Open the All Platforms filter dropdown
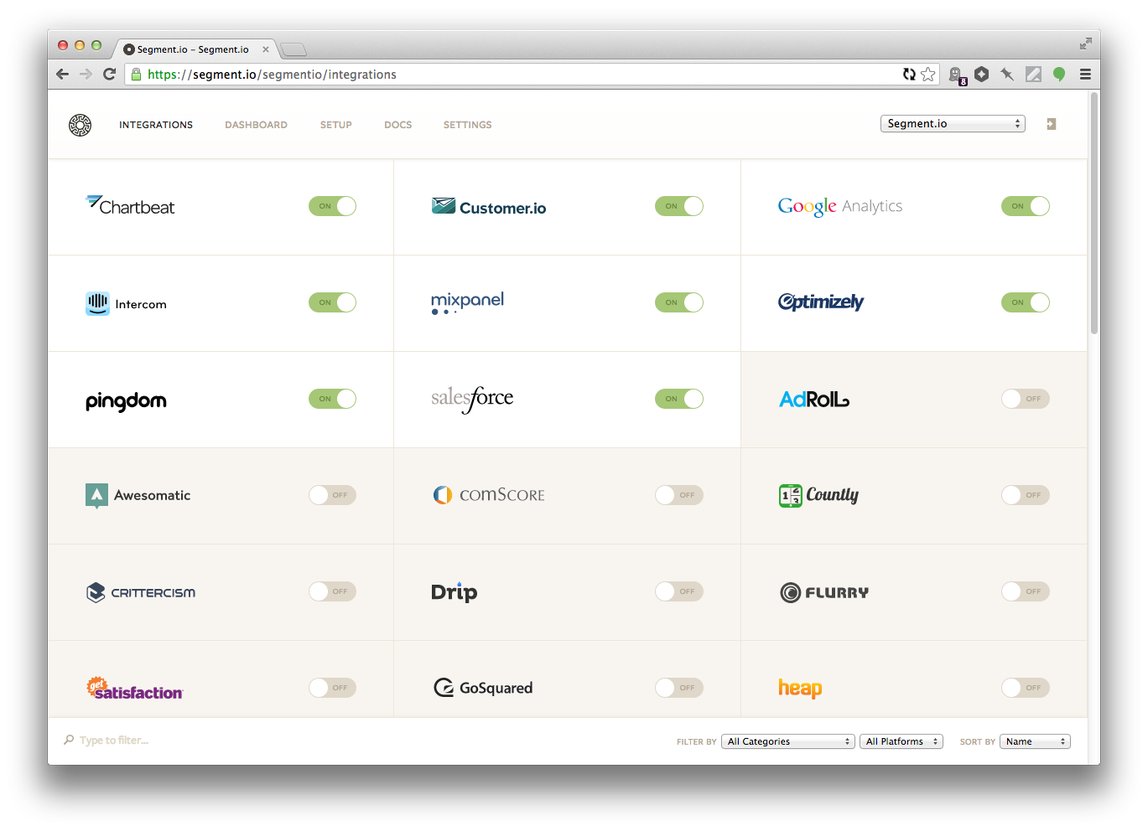This screenshot has width=1148, height=831. pos(901,742)
